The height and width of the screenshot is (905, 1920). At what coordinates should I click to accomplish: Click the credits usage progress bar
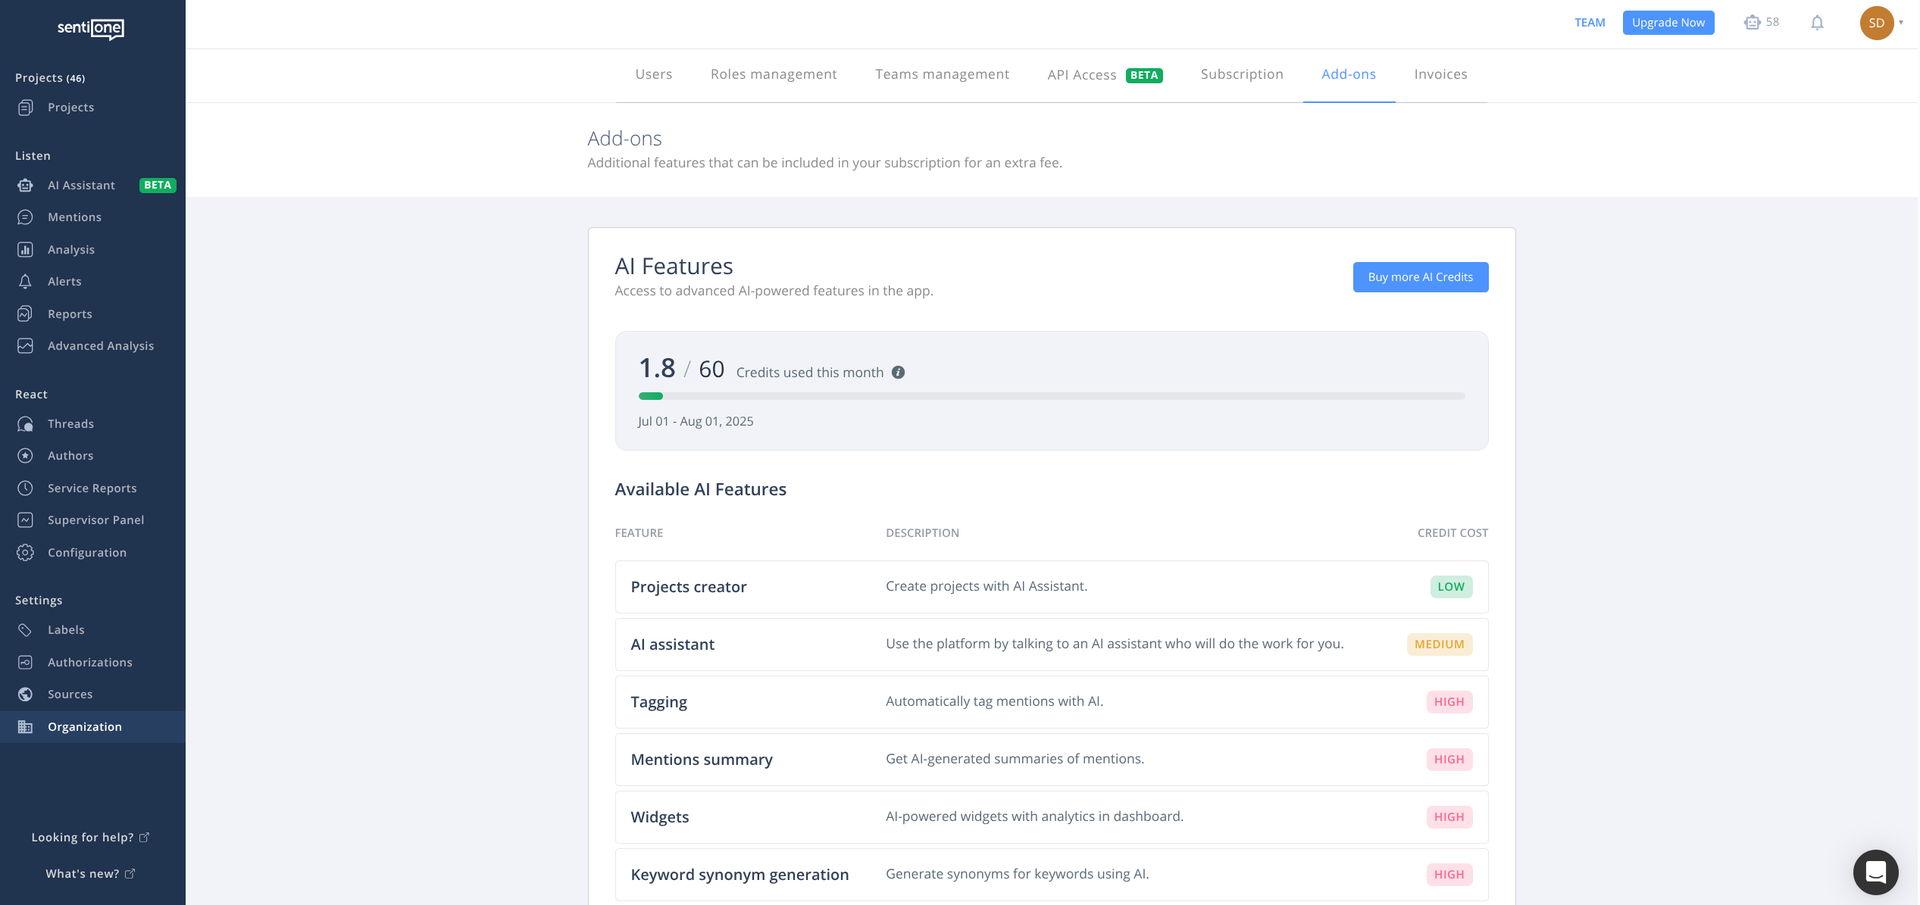pyautogui.click(x=1051, y=396)
